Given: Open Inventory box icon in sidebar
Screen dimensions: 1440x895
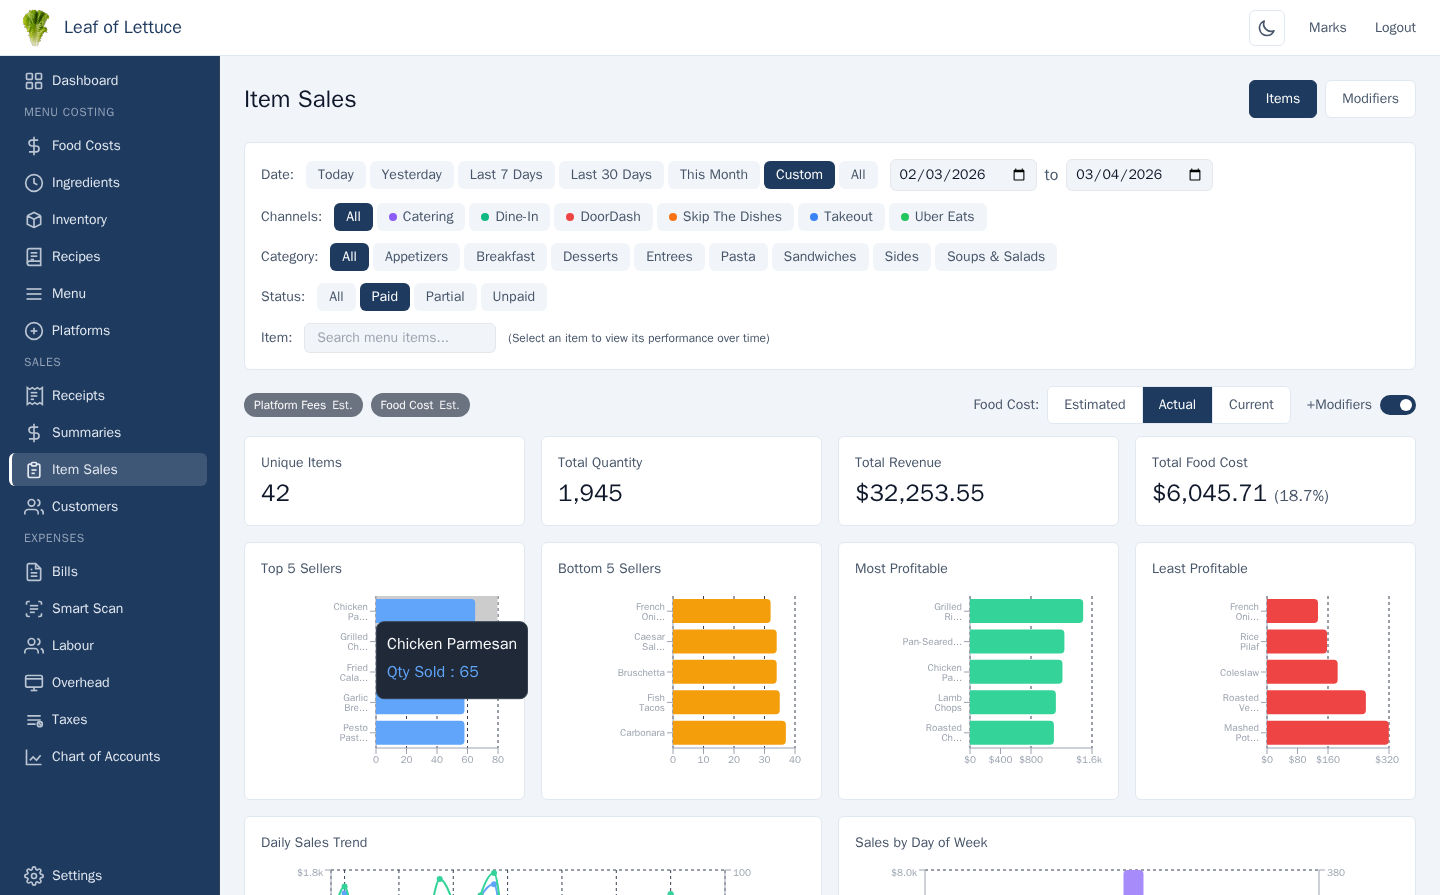Looking at the screenshot, I should tap(34, 220).
